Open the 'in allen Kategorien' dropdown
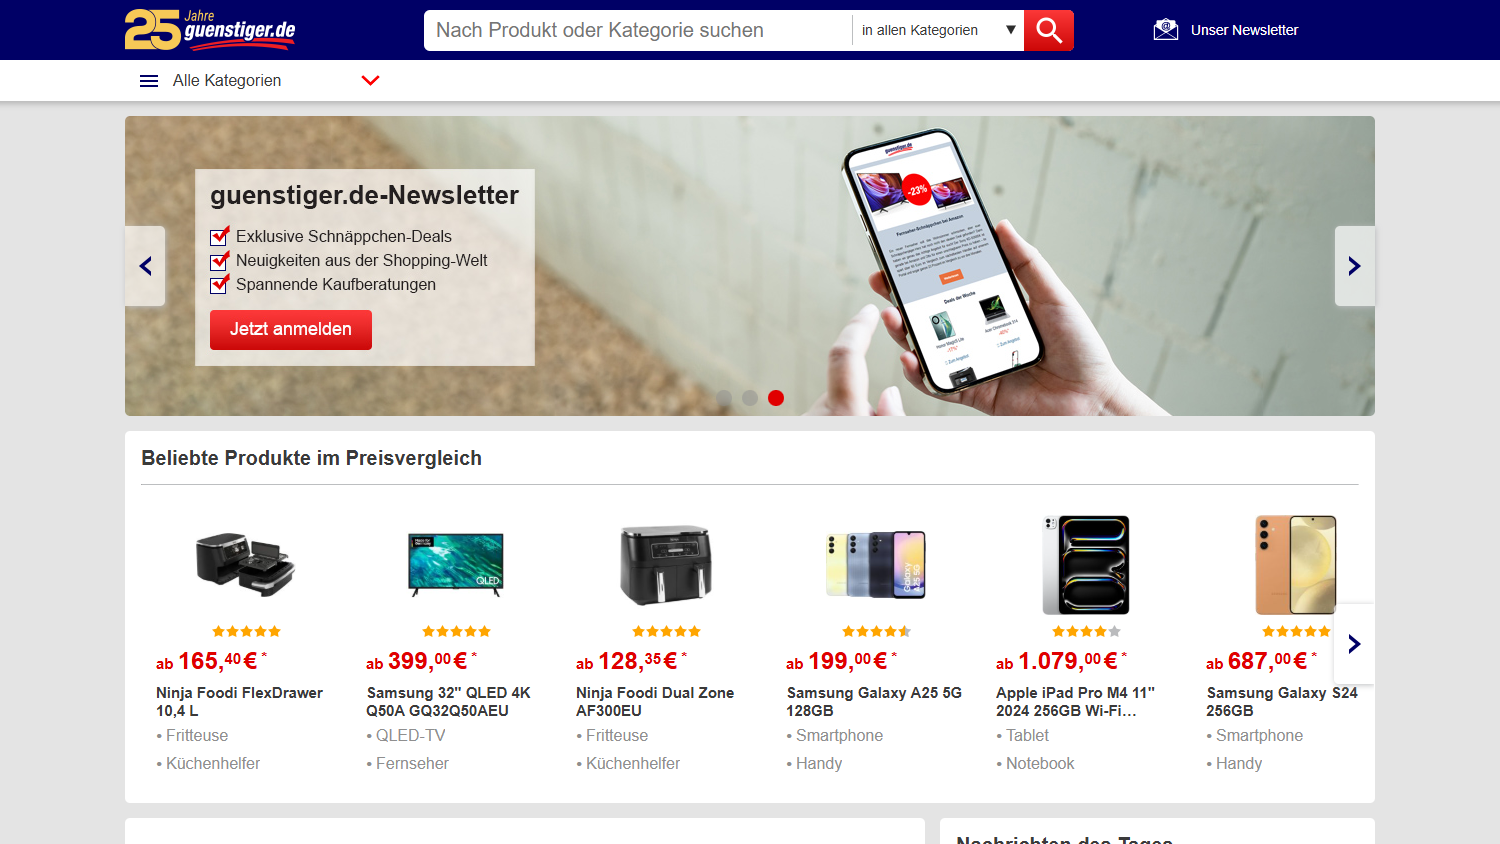Image resolution: width=1500 pixels, height=844 pixels. 938,30
